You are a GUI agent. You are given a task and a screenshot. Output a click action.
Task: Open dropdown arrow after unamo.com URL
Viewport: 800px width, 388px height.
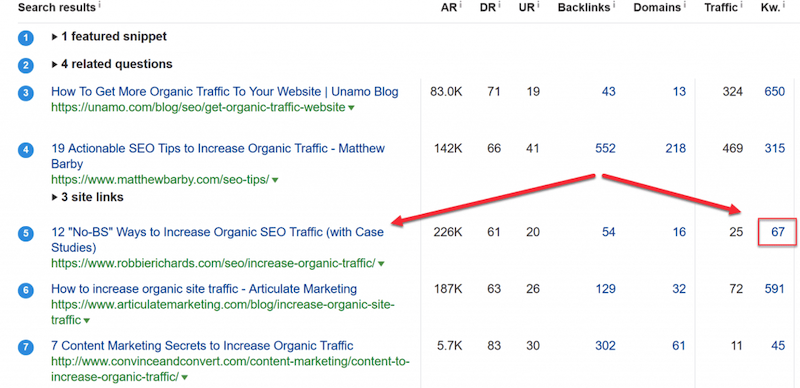(351, 108)
